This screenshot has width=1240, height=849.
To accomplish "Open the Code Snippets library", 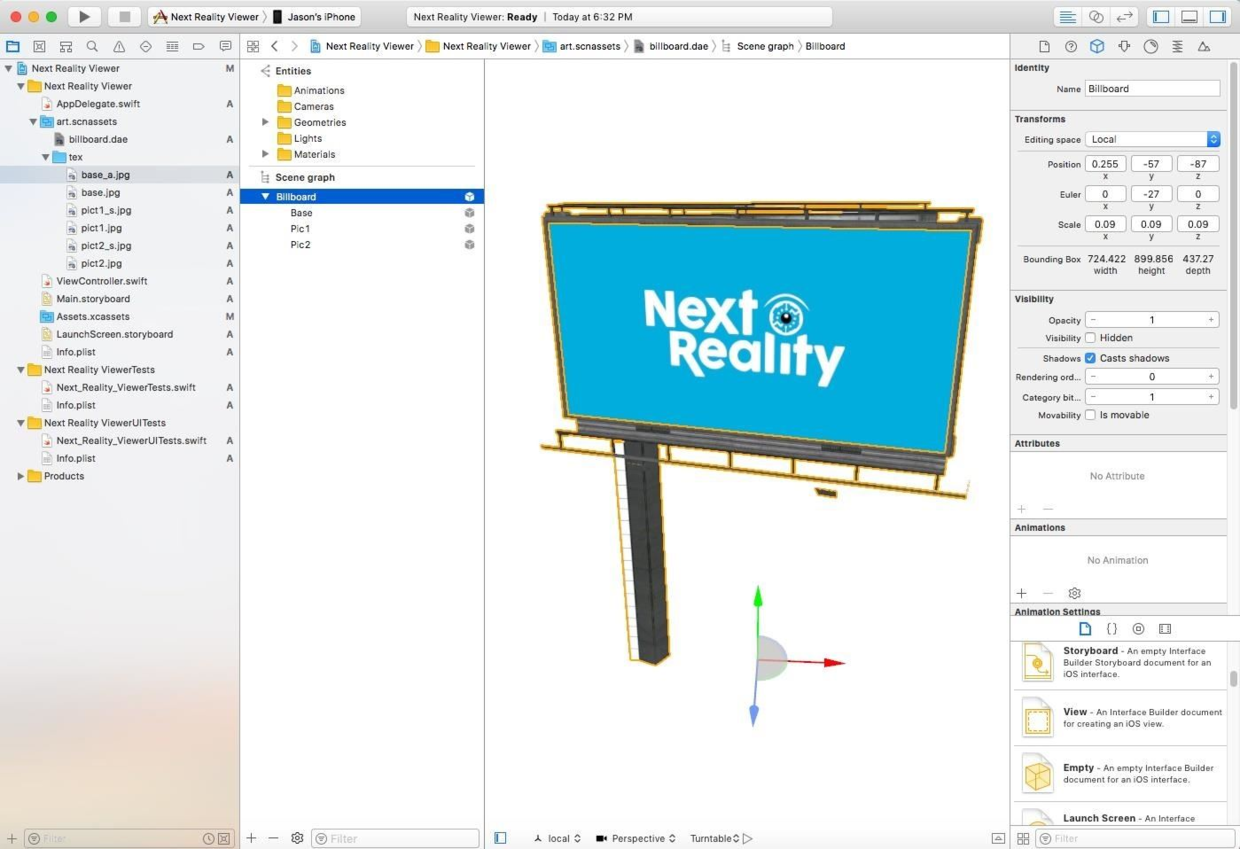I will tap(1112, 628).
